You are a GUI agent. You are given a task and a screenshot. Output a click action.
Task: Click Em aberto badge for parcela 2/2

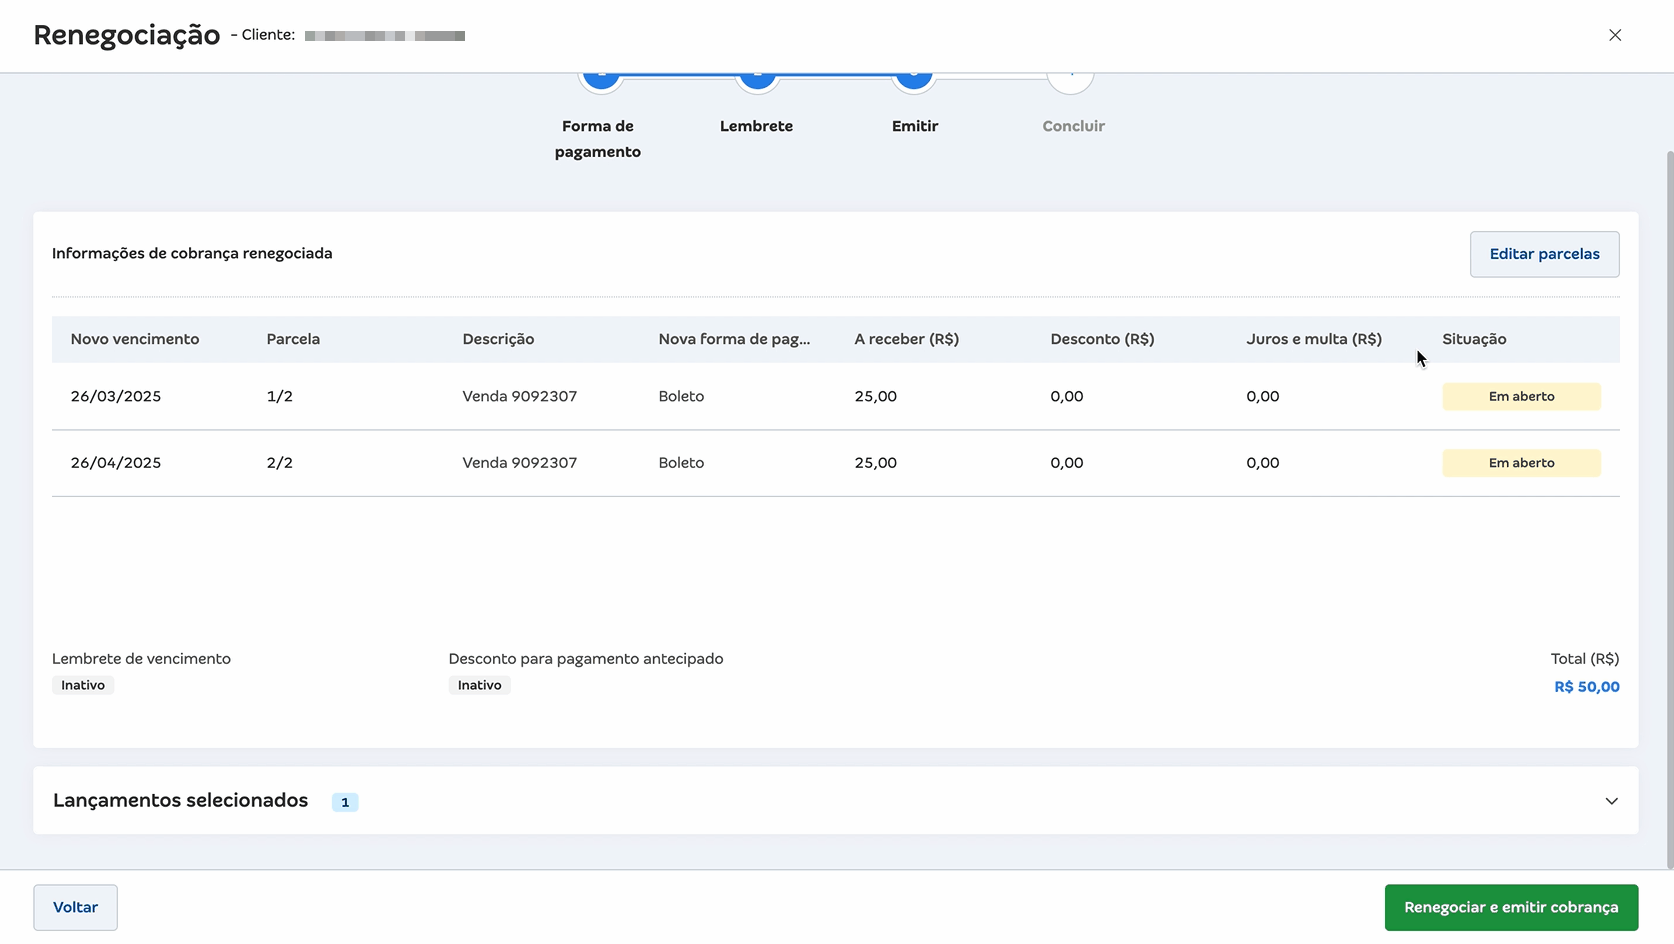click(x=1521, y=463)
